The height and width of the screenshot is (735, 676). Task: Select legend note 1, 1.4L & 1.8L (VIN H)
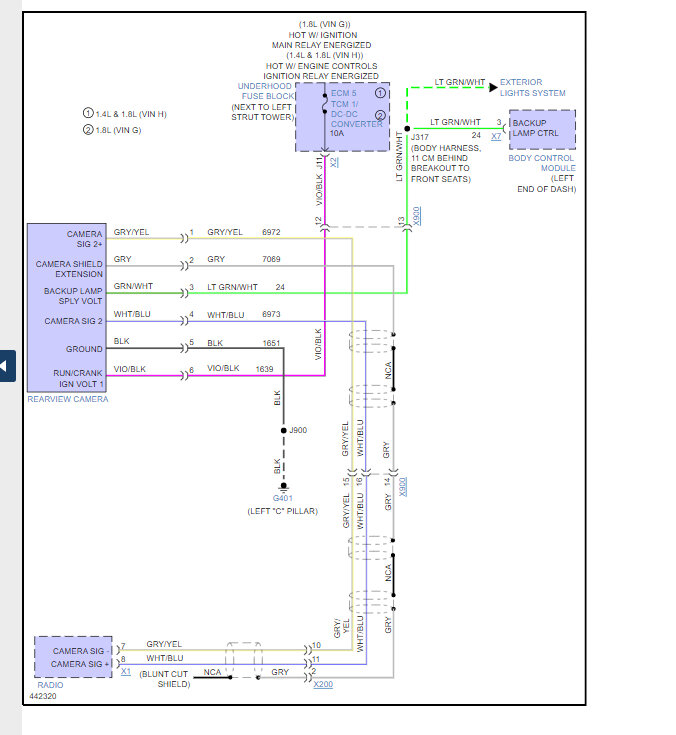125,113
